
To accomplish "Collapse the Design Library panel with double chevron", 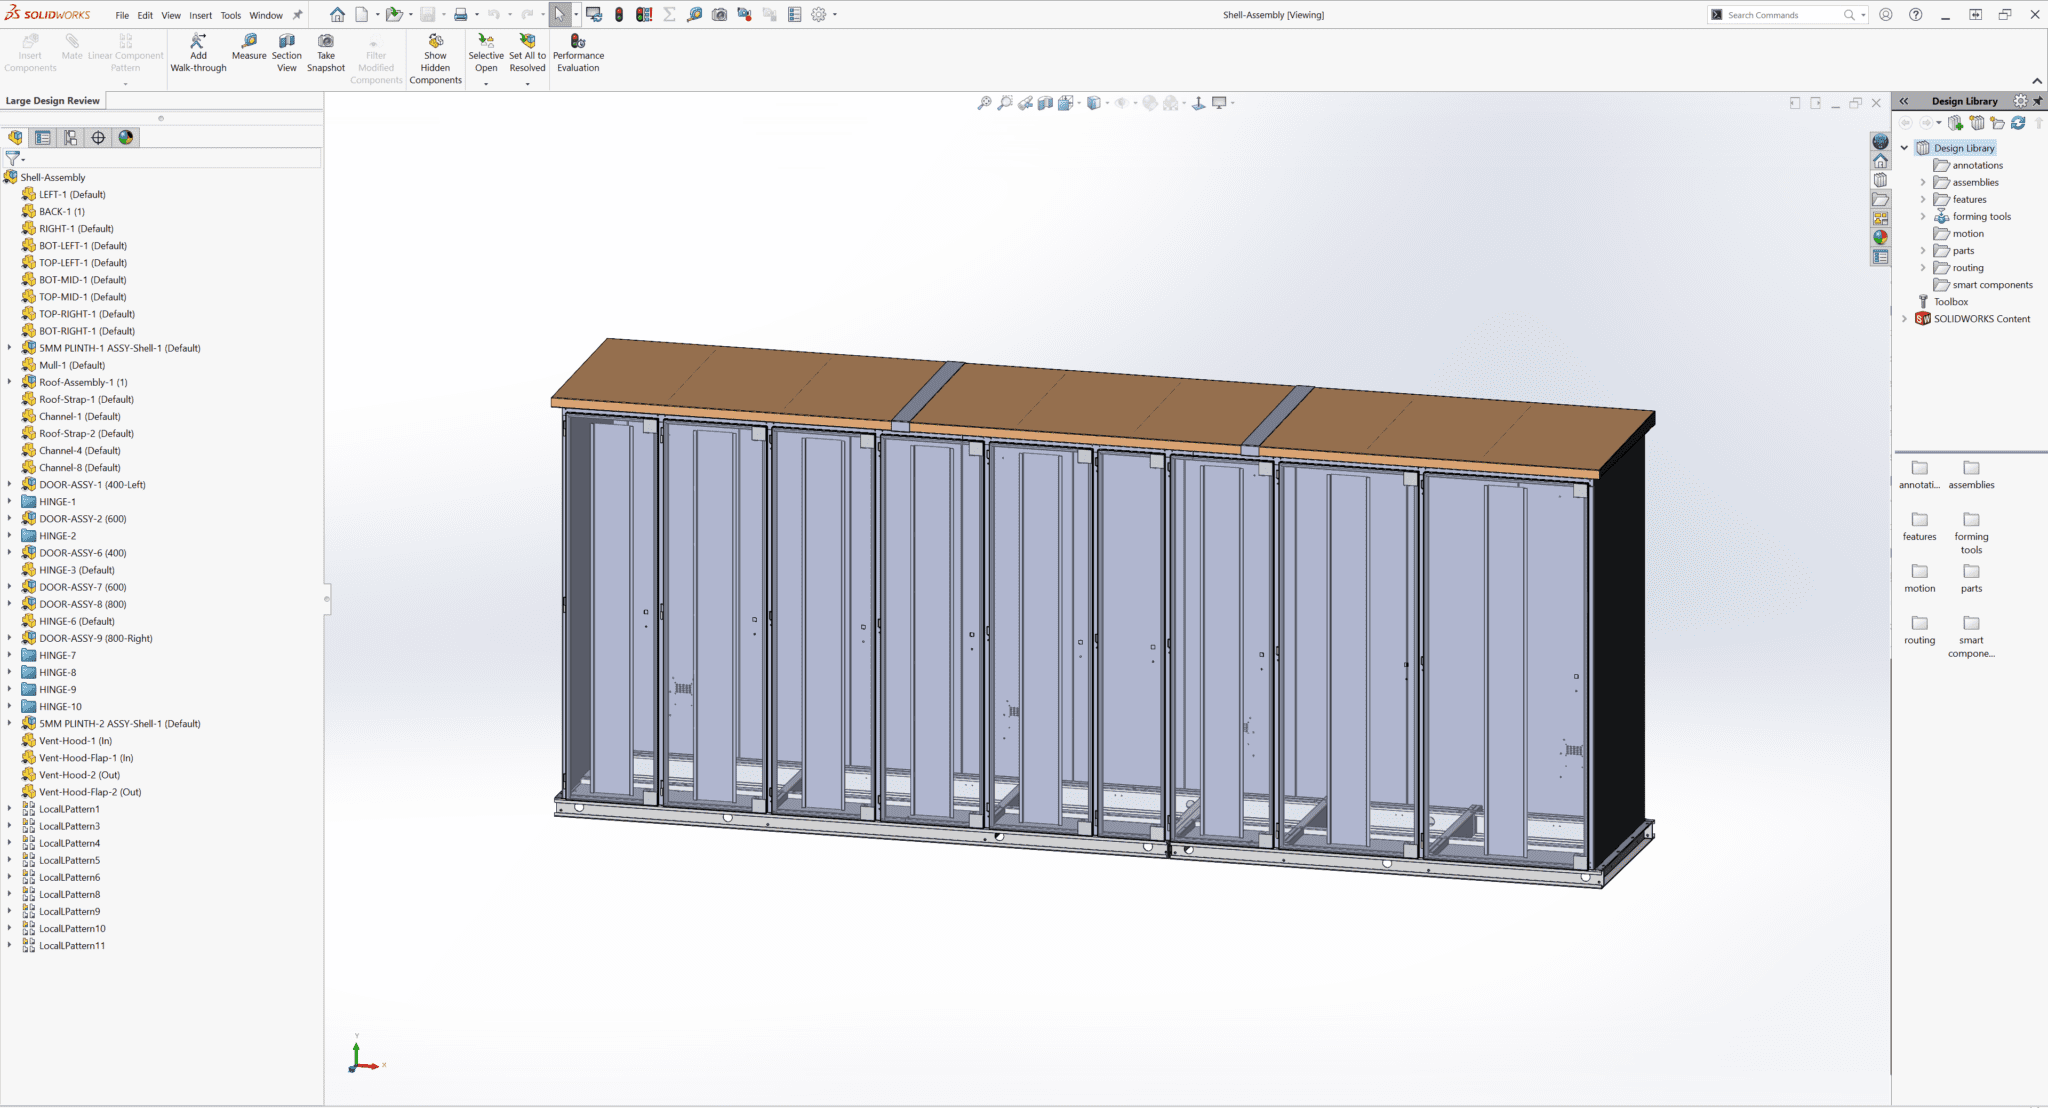I will point(1903,100).
